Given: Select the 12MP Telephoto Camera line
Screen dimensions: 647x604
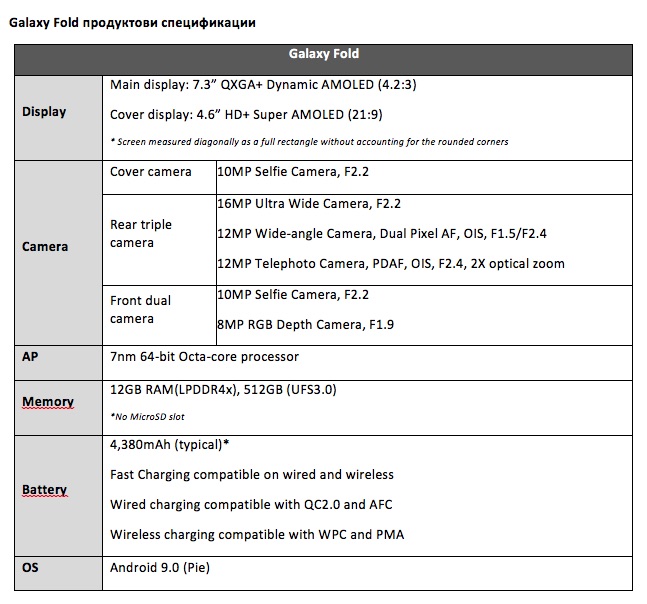Looking at the screenshot, I should coord(391,264).
